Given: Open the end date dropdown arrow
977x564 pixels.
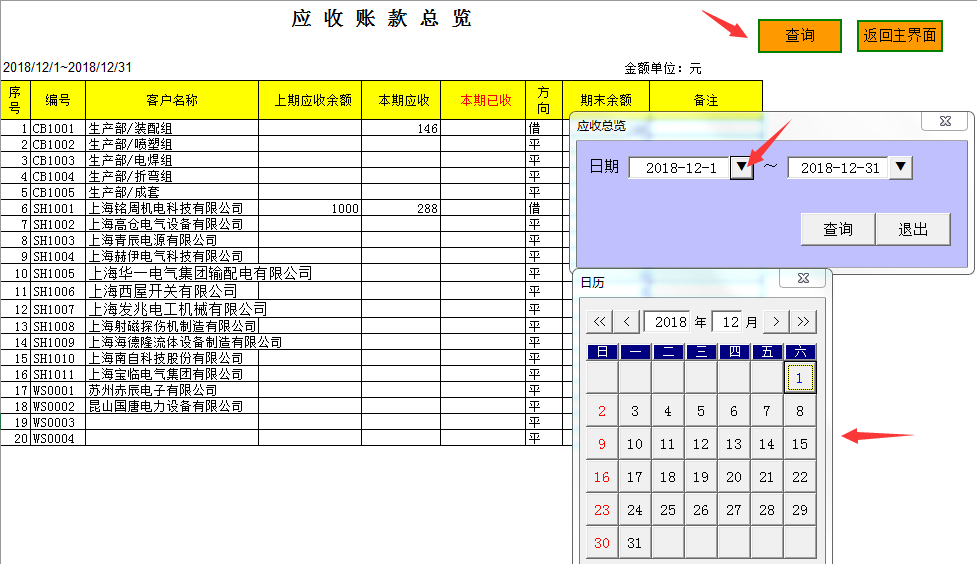Looking at the screenshot, I should pyautogui.click(x=900, y=167).
